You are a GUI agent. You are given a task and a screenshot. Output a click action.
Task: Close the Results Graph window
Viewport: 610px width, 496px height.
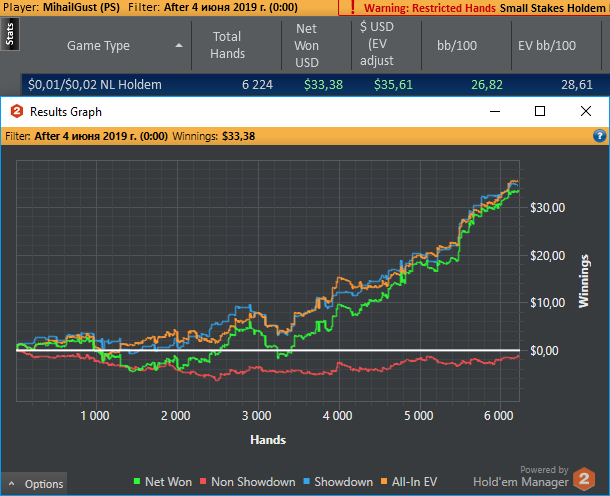pos(586,112)
